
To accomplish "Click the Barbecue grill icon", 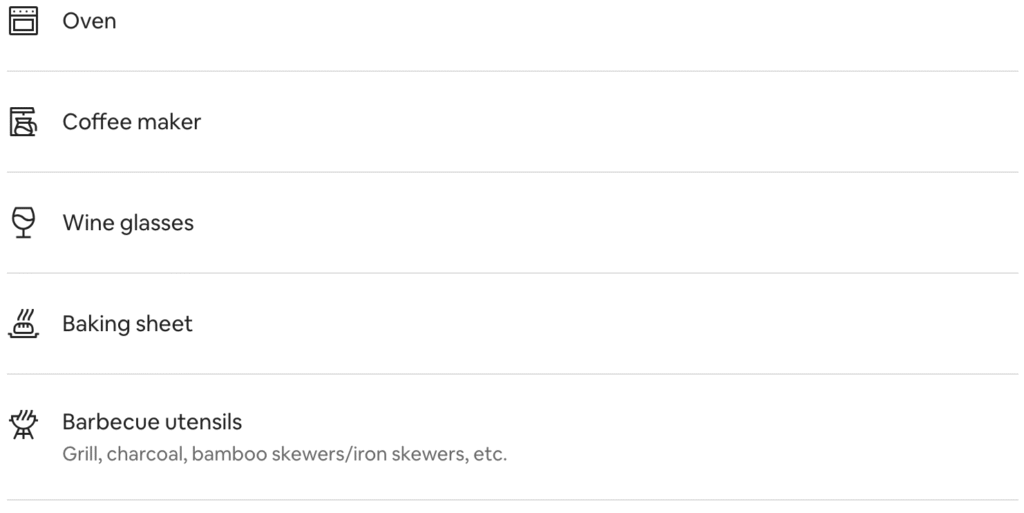I will 24,425.
